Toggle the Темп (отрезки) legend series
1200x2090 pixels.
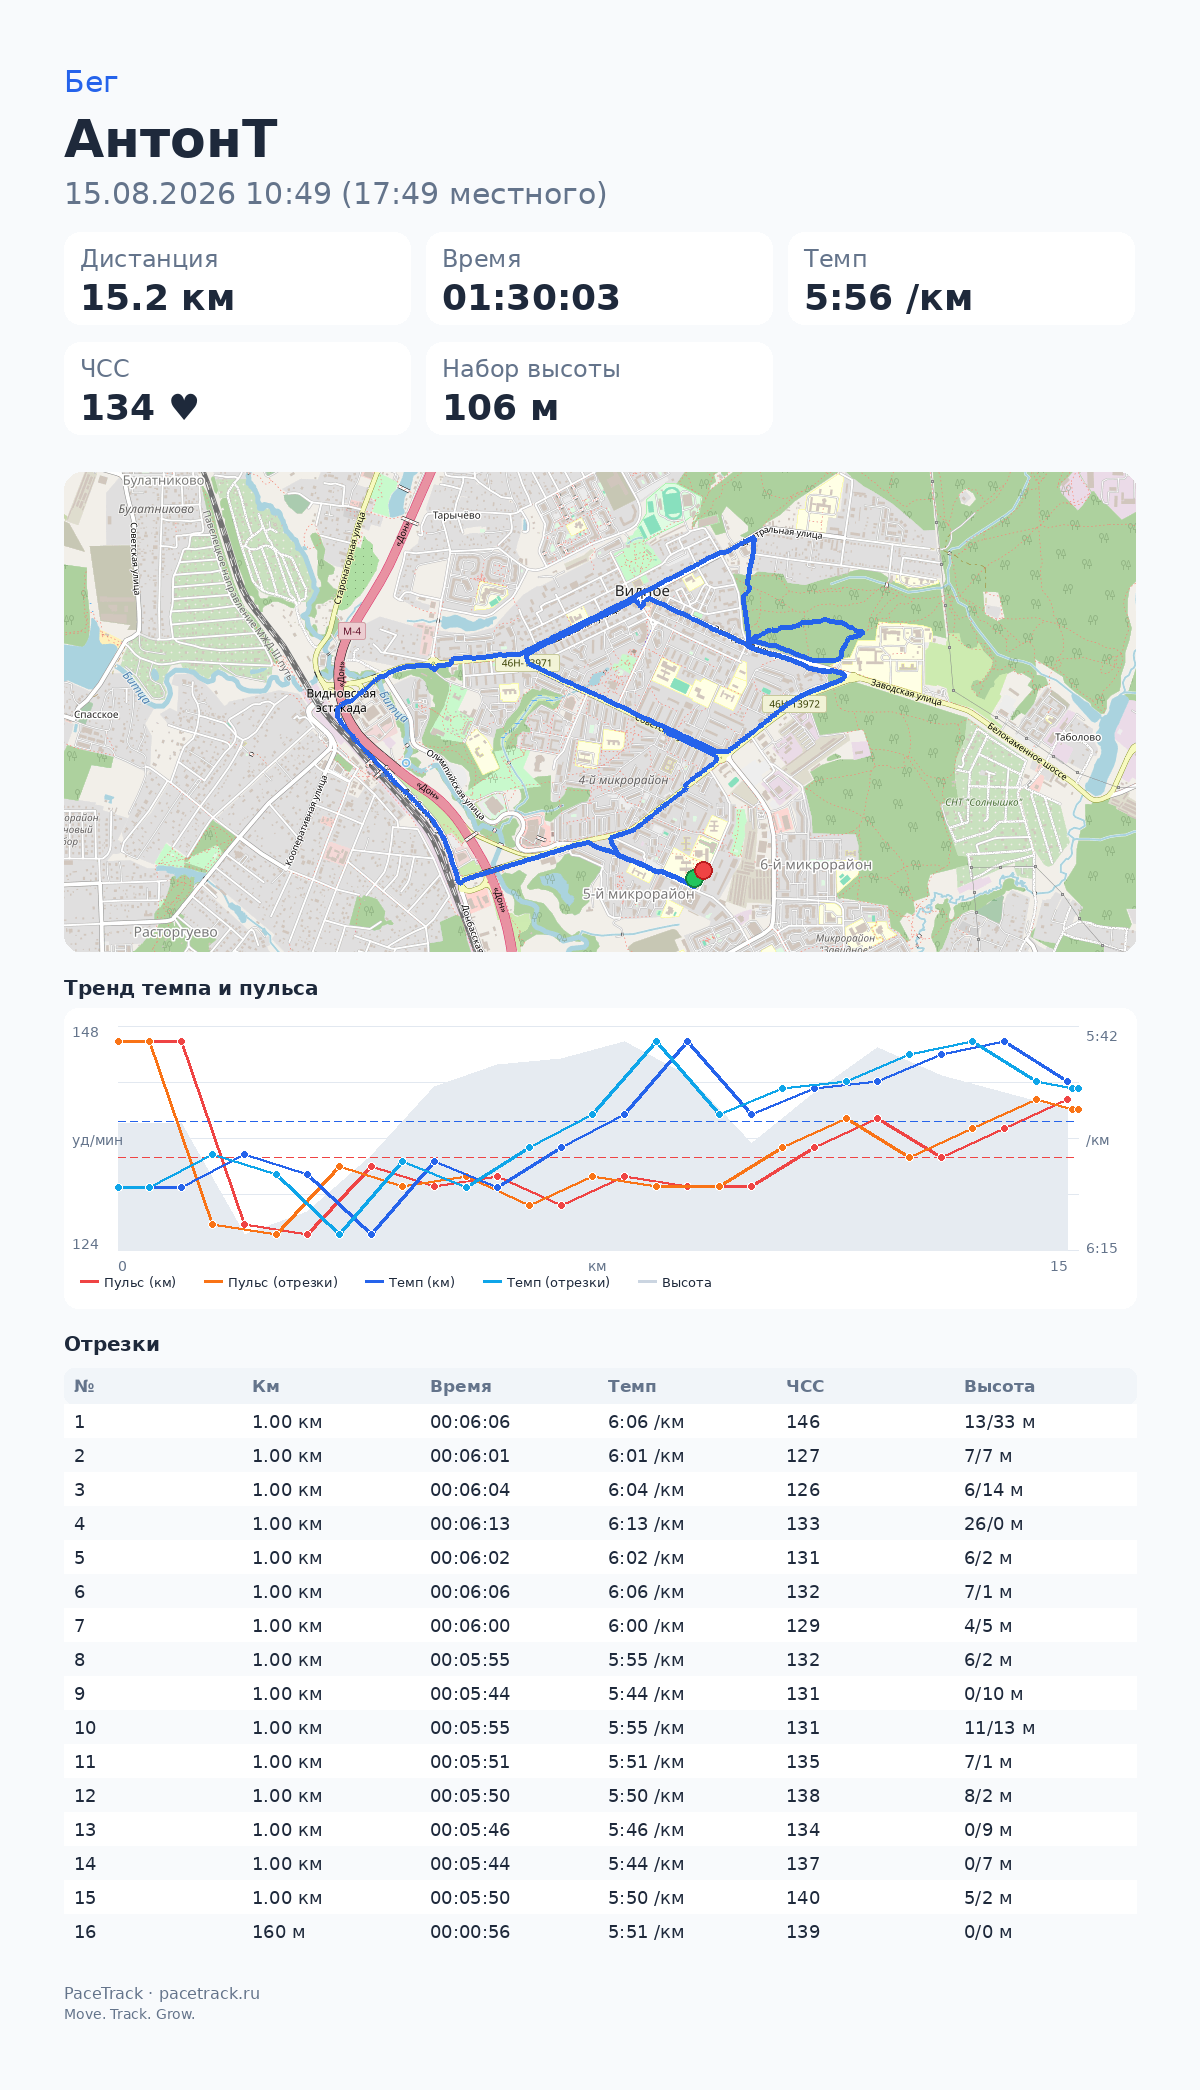coord(546,1282)
